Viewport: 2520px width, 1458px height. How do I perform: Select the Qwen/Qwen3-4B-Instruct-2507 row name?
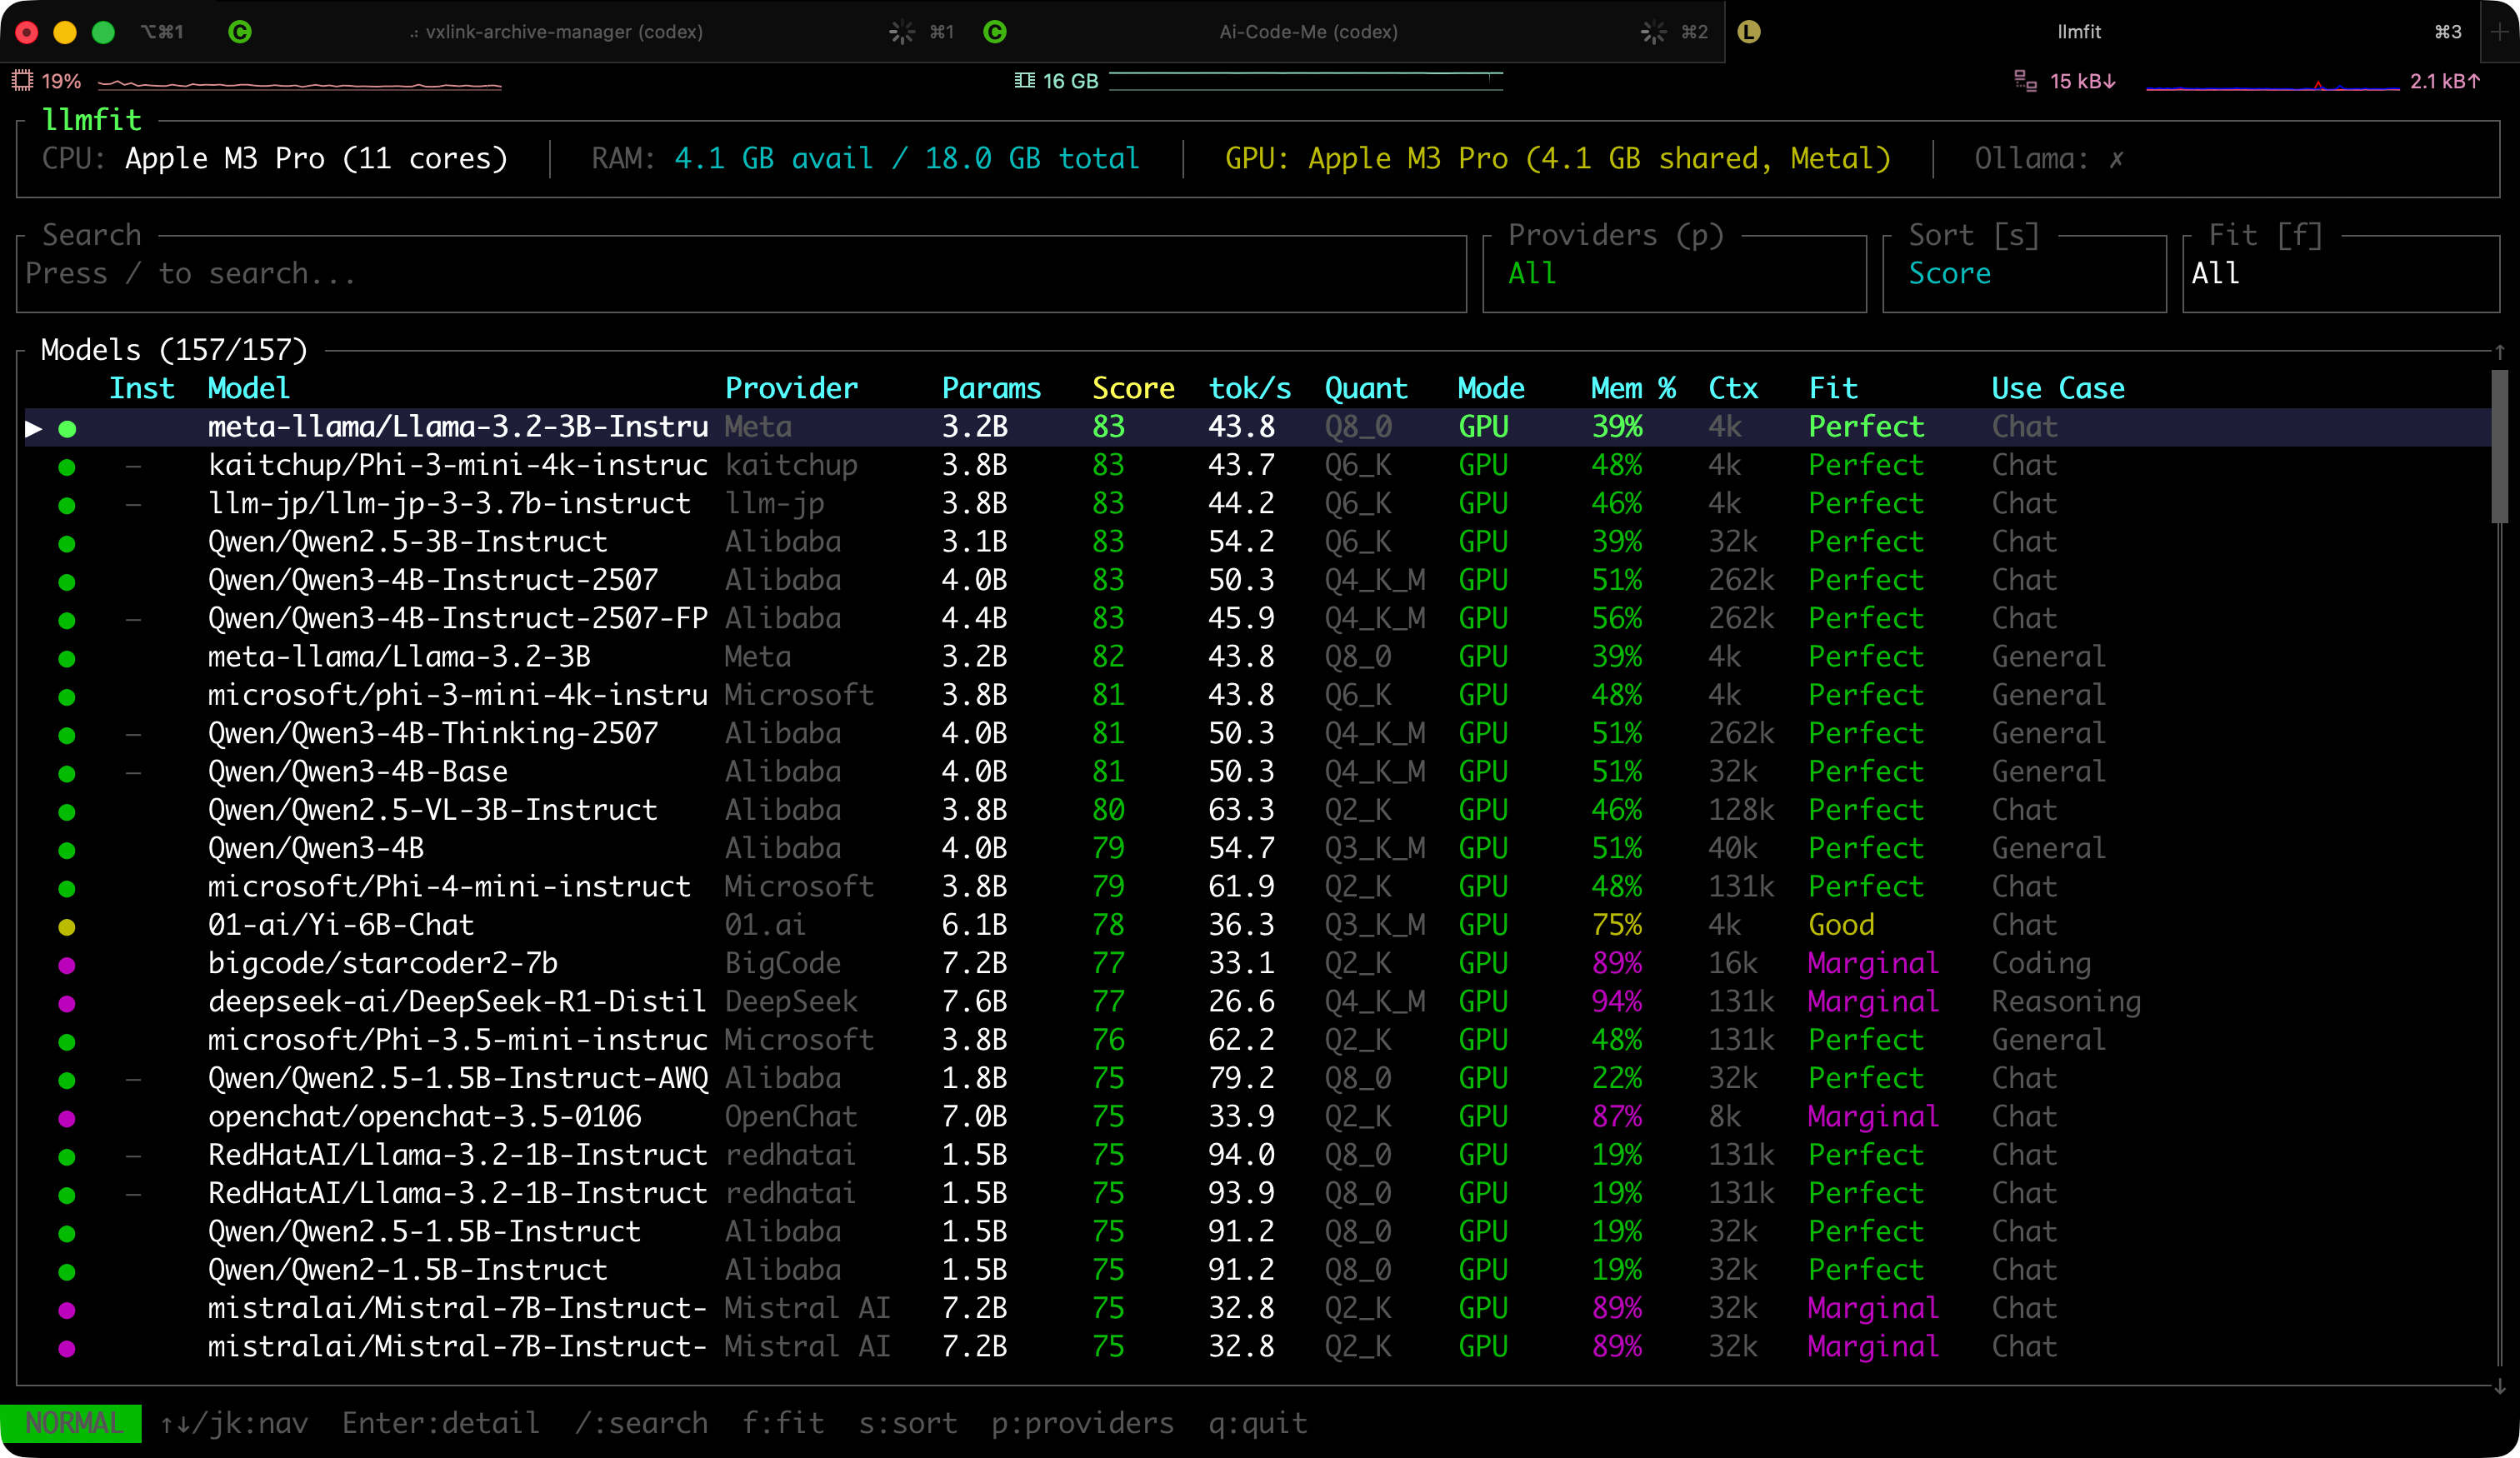433,580
